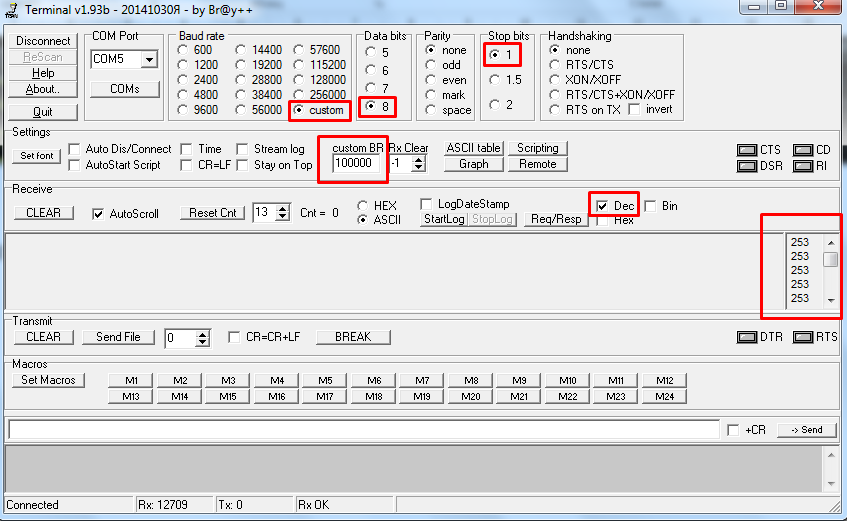Choose the custom baud rate option
The width and height of the screenshot is (847, 521).
[298, 110]
